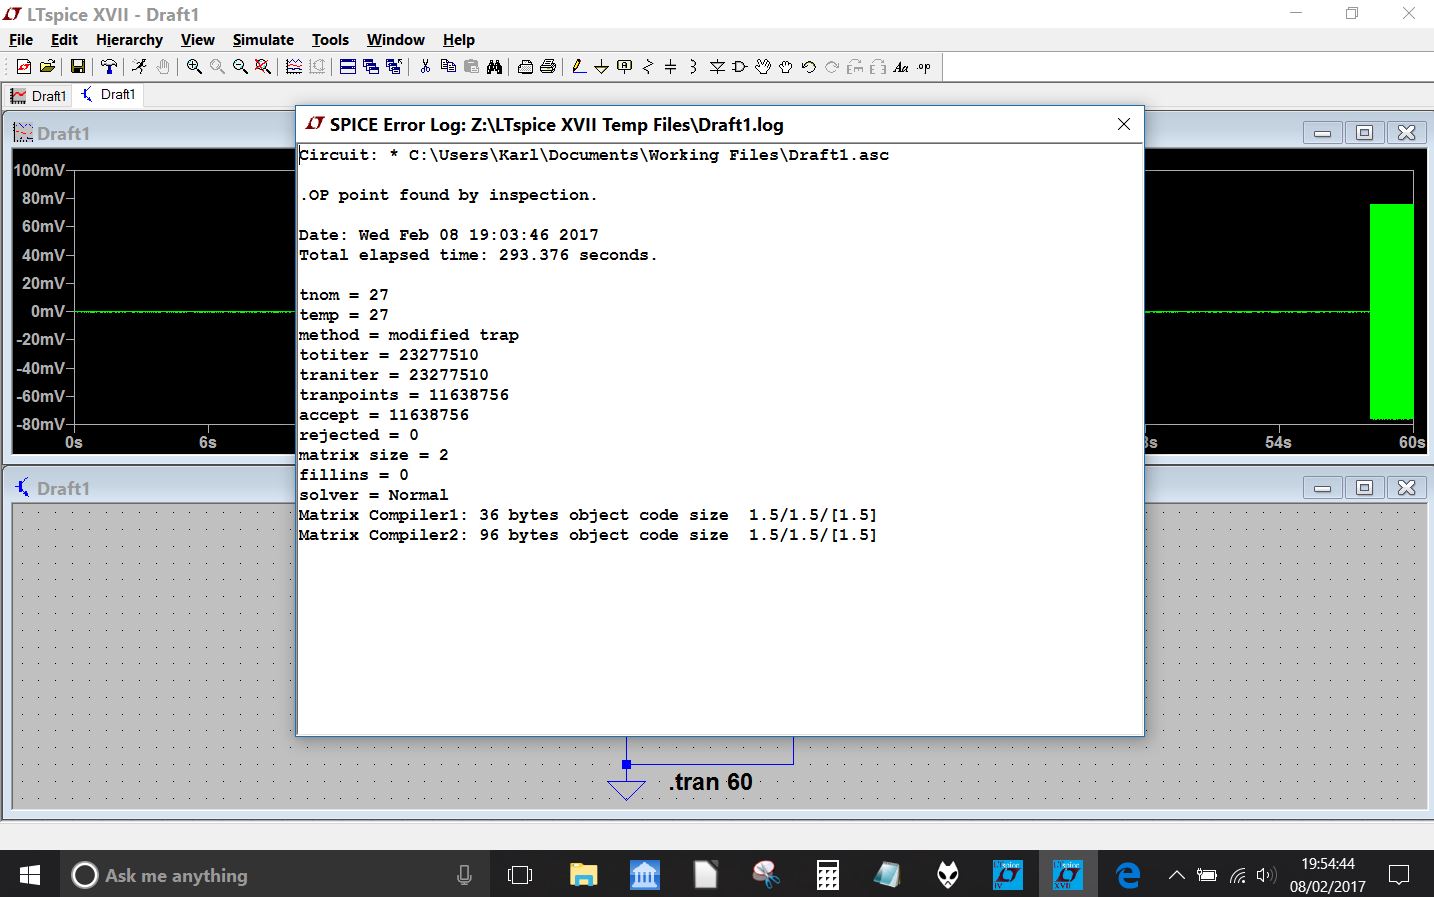The height and width of the screenshot is (897, 1434).
Task: Switch to the Draft1 waveform tab
Action: pos(38,96)
